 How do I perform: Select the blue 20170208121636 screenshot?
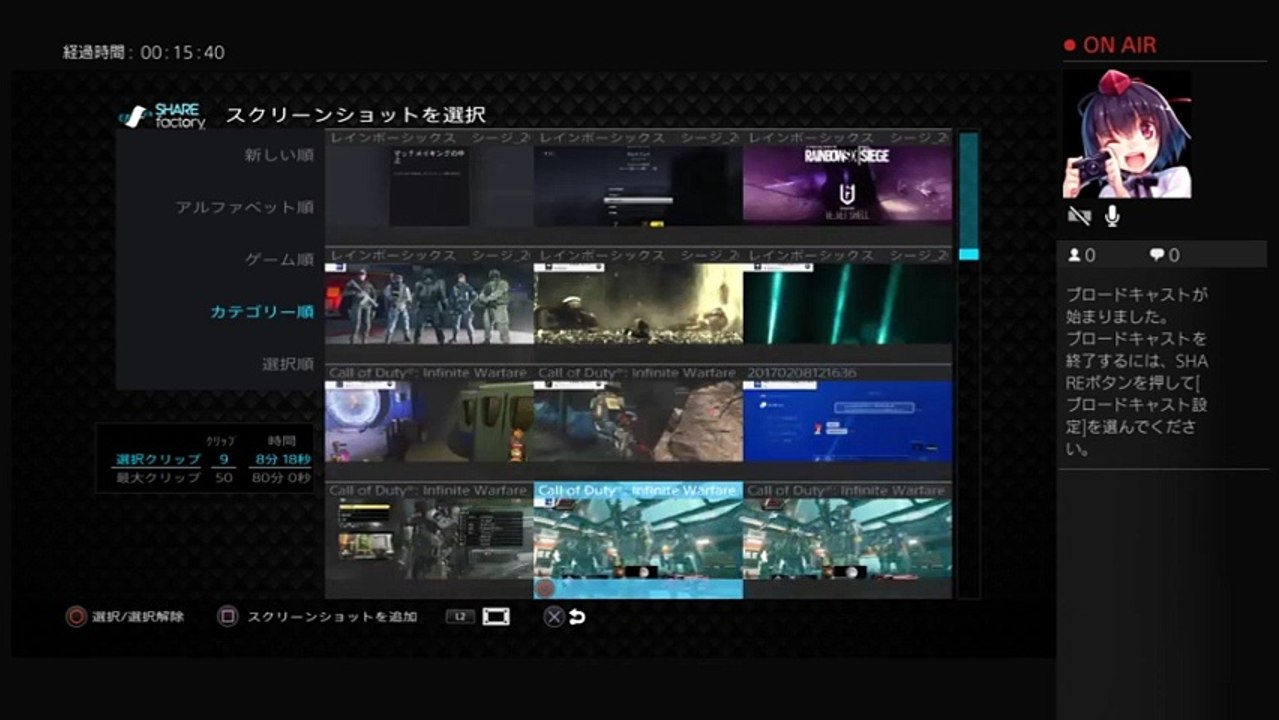[847, 421]
